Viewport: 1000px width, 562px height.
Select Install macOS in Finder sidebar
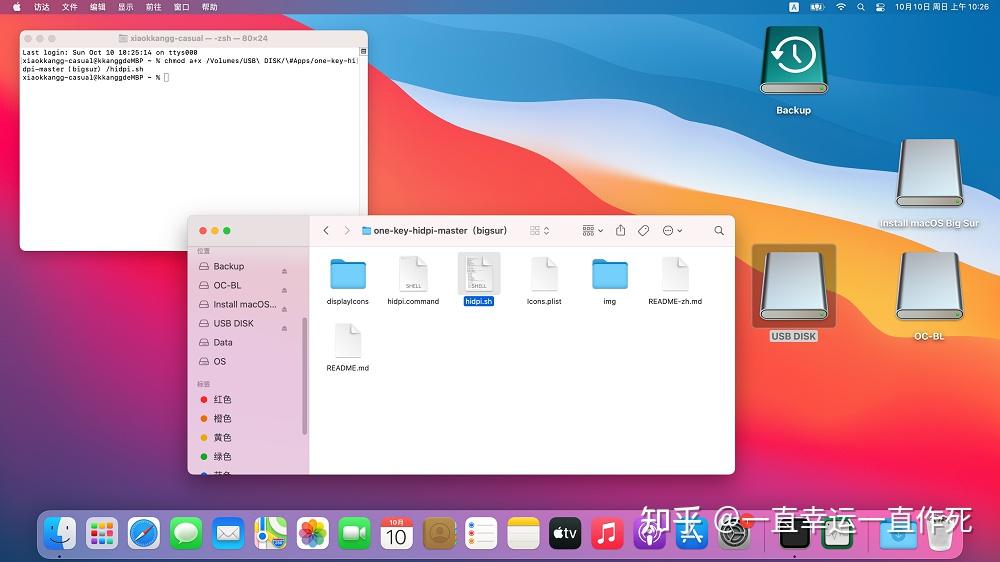(243, 304)
